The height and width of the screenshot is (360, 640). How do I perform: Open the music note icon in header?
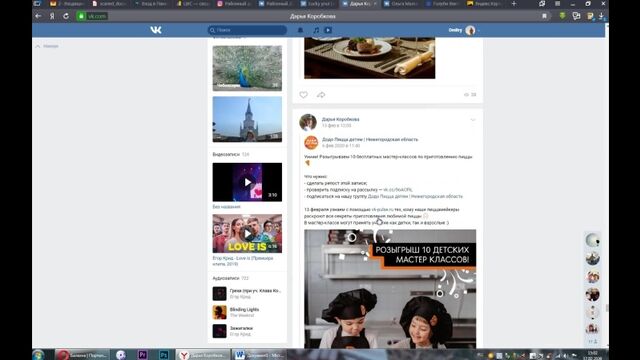pyautogui.click(x=316, y=30)
